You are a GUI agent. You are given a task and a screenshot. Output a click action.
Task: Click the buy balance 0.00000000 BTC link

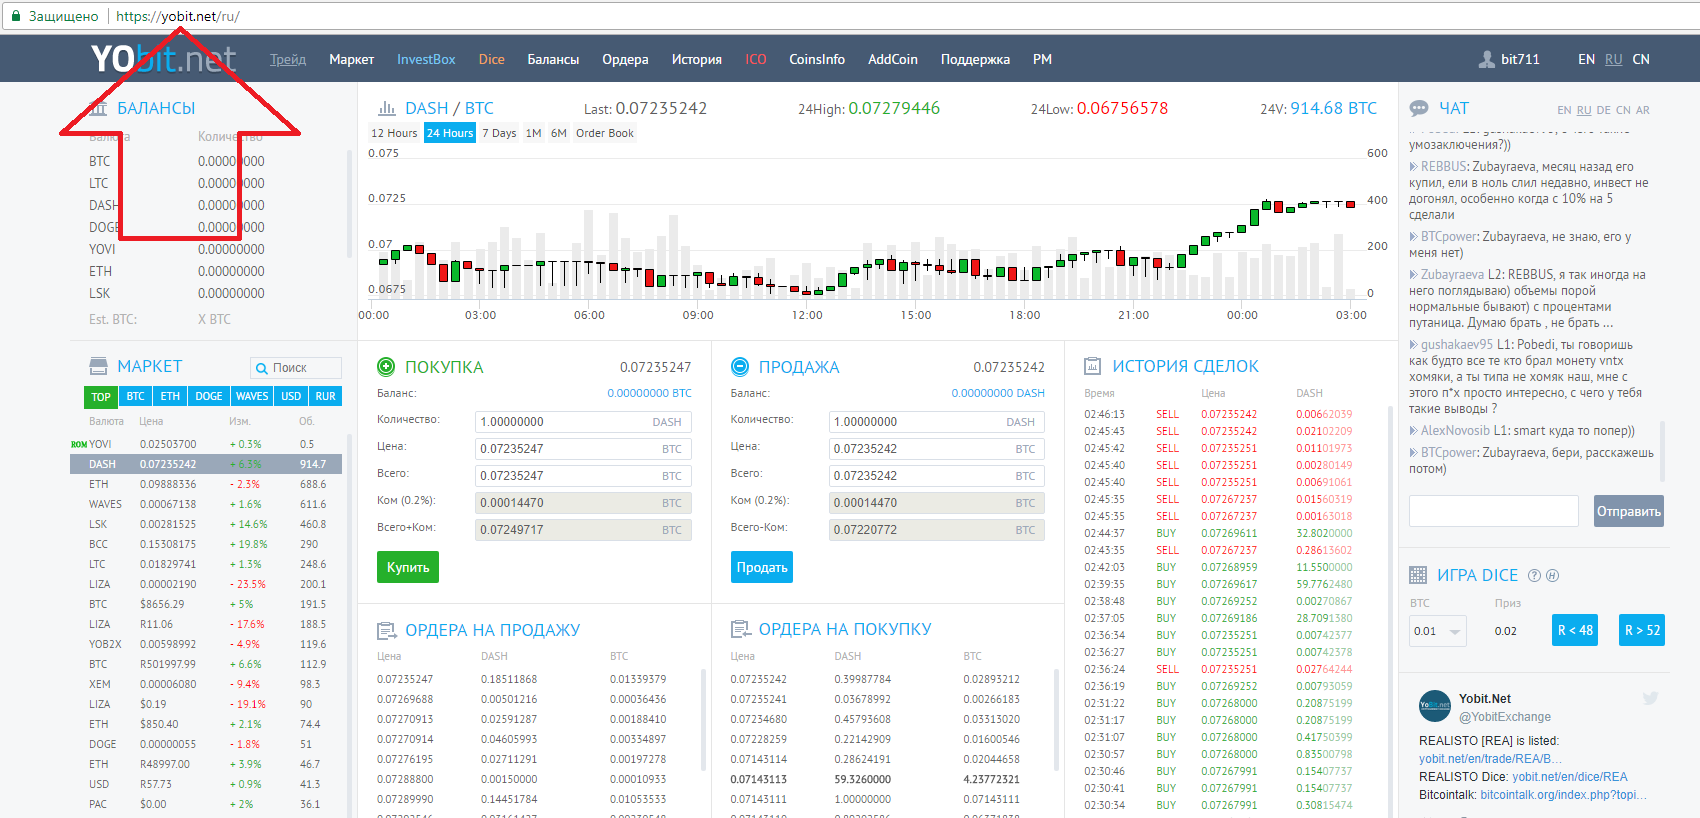click(649, 393)
